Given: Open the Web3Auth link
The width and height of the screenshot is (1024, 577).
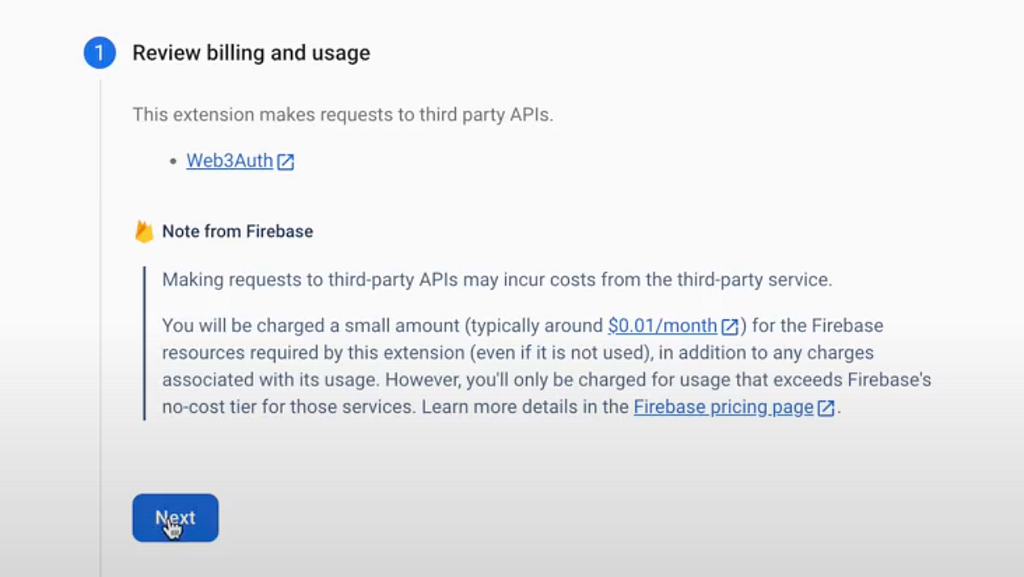Looking at the screenshot, I should point(229,161).
